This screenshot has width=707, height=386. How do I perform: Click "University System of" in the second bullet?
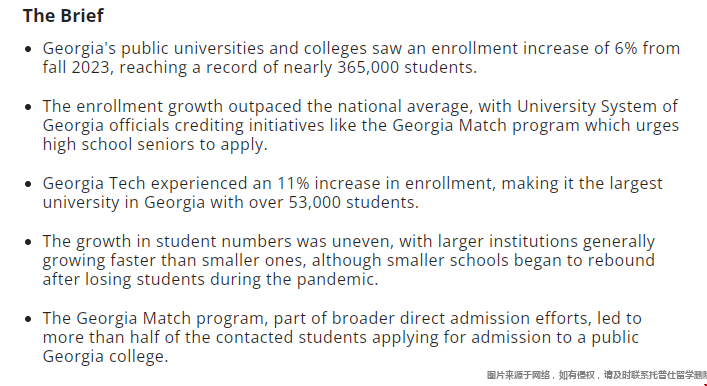point(597,107)
